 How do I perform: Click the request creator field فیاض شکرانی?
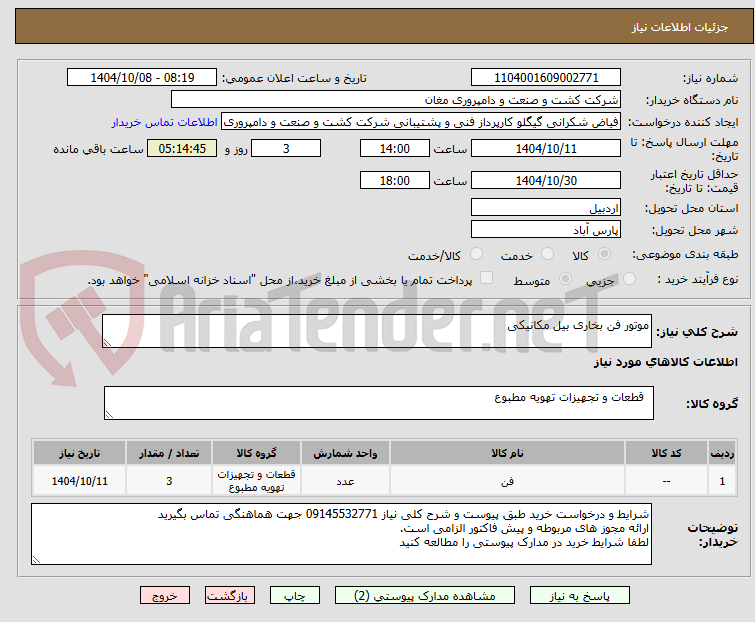pyautogui.click(x=421, y=122)
